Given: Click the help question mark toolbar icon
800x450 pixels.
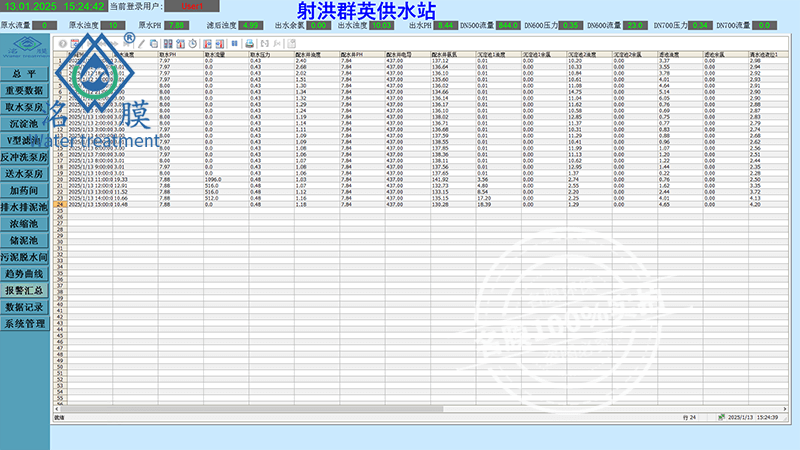Looking at the screenshot, I should point(62,44).
